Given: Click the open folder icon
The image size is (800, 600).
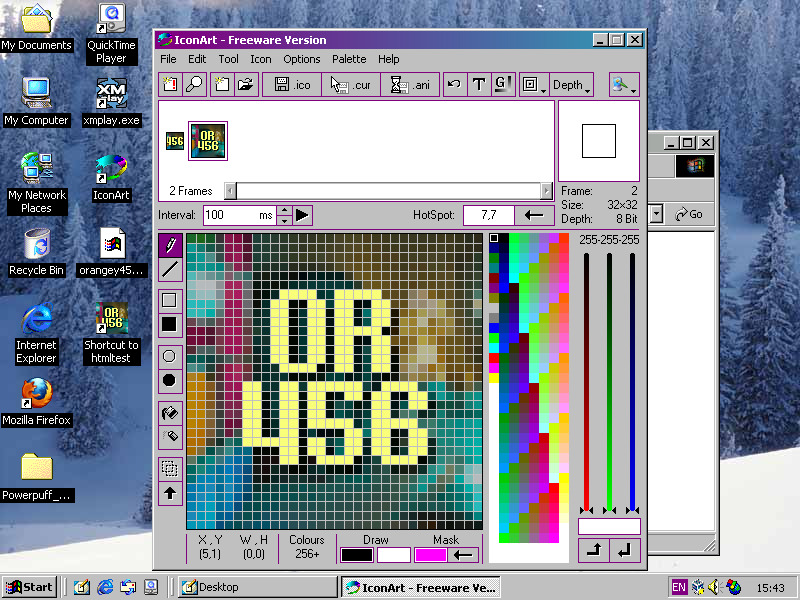Looking at the screenshot, I should pos(246,85).
